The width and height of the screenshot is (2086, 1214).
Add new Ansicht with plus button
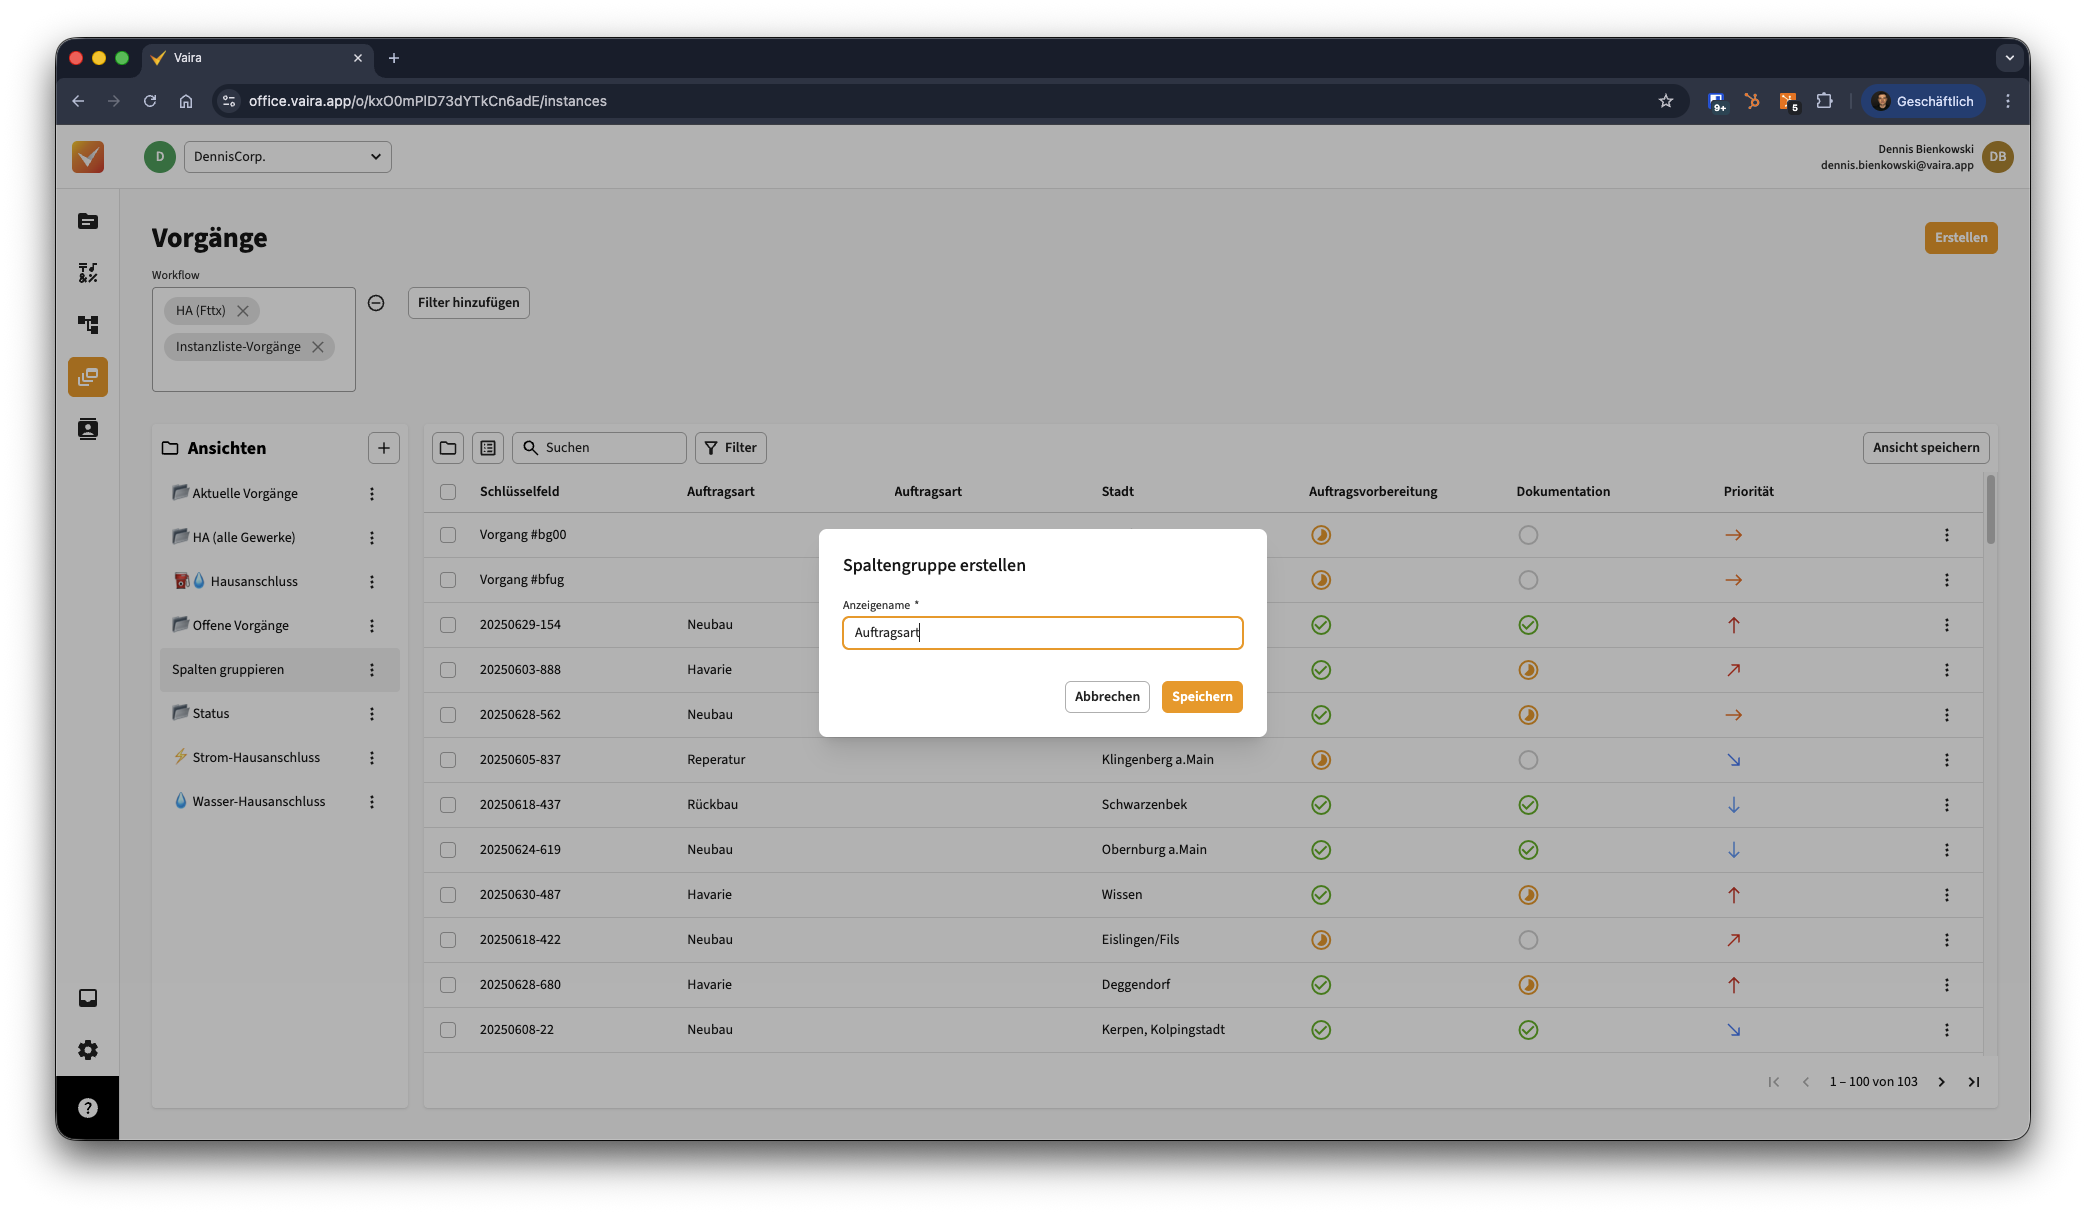pyautogui.click(x=384, y=448)
